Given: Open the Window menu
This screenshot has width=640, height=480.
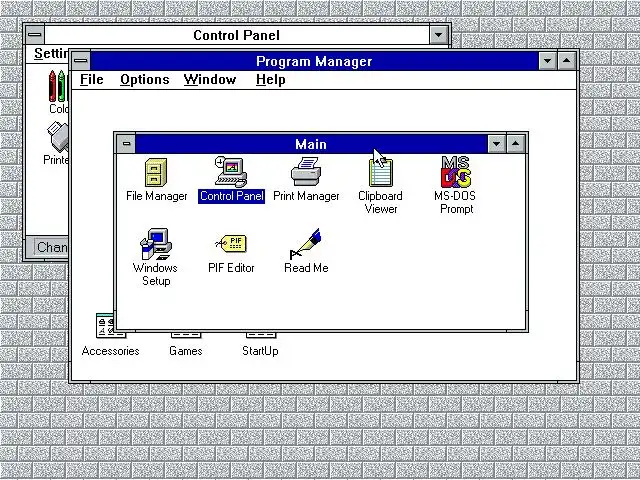Looking at the screenshot, I should point(210,80).
